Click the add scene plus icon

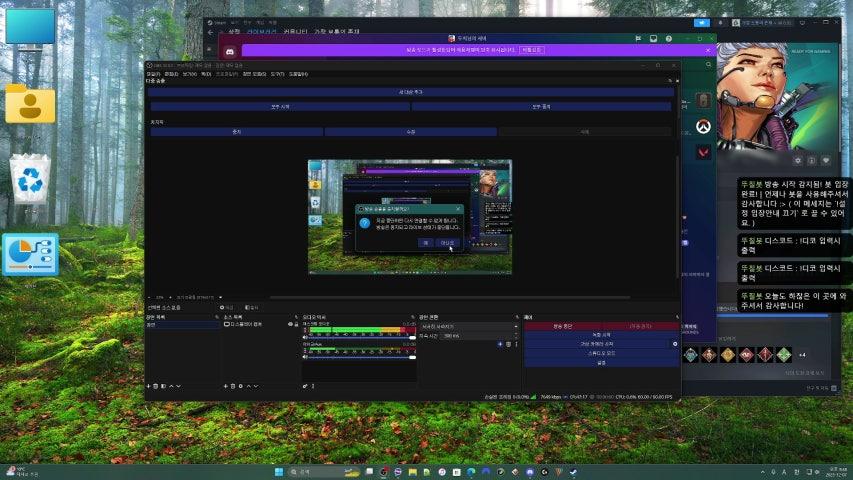coord(148,385)
